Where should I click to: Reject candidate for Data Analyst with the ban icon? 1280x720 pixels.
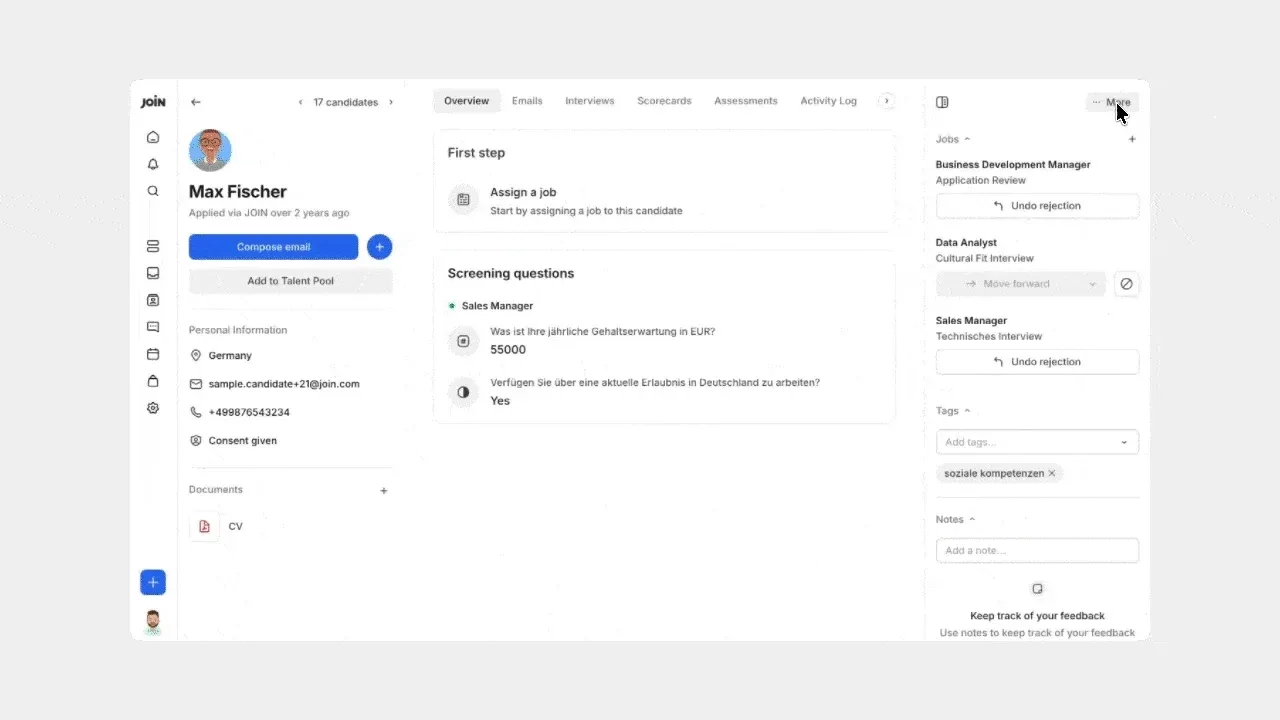point(1126,284)
